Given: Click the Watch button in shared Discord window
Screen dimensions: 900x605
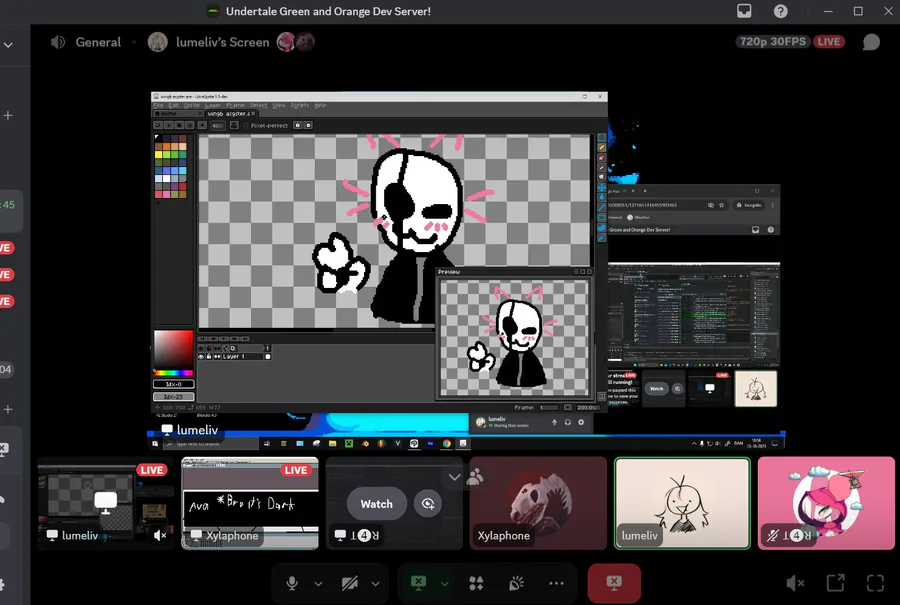Looking at the screenshot, I should [x=656, y=389].
